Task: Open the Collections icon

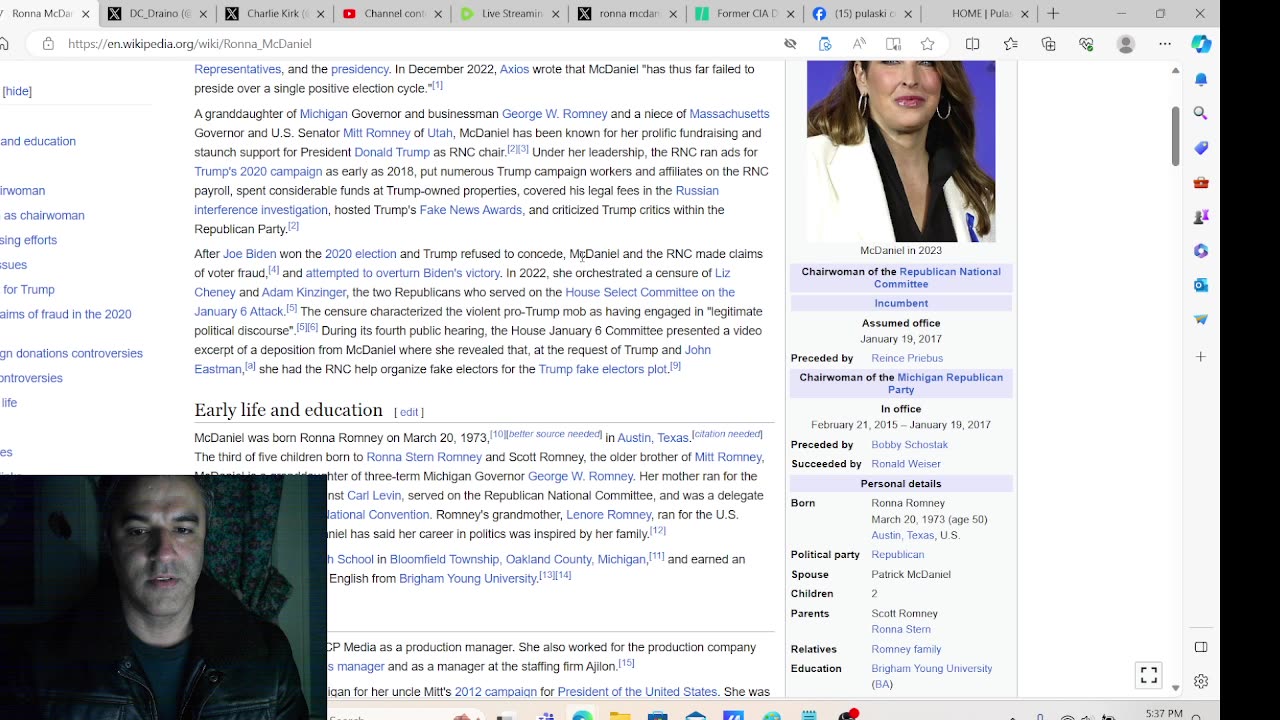Action: click(1048, 44)
